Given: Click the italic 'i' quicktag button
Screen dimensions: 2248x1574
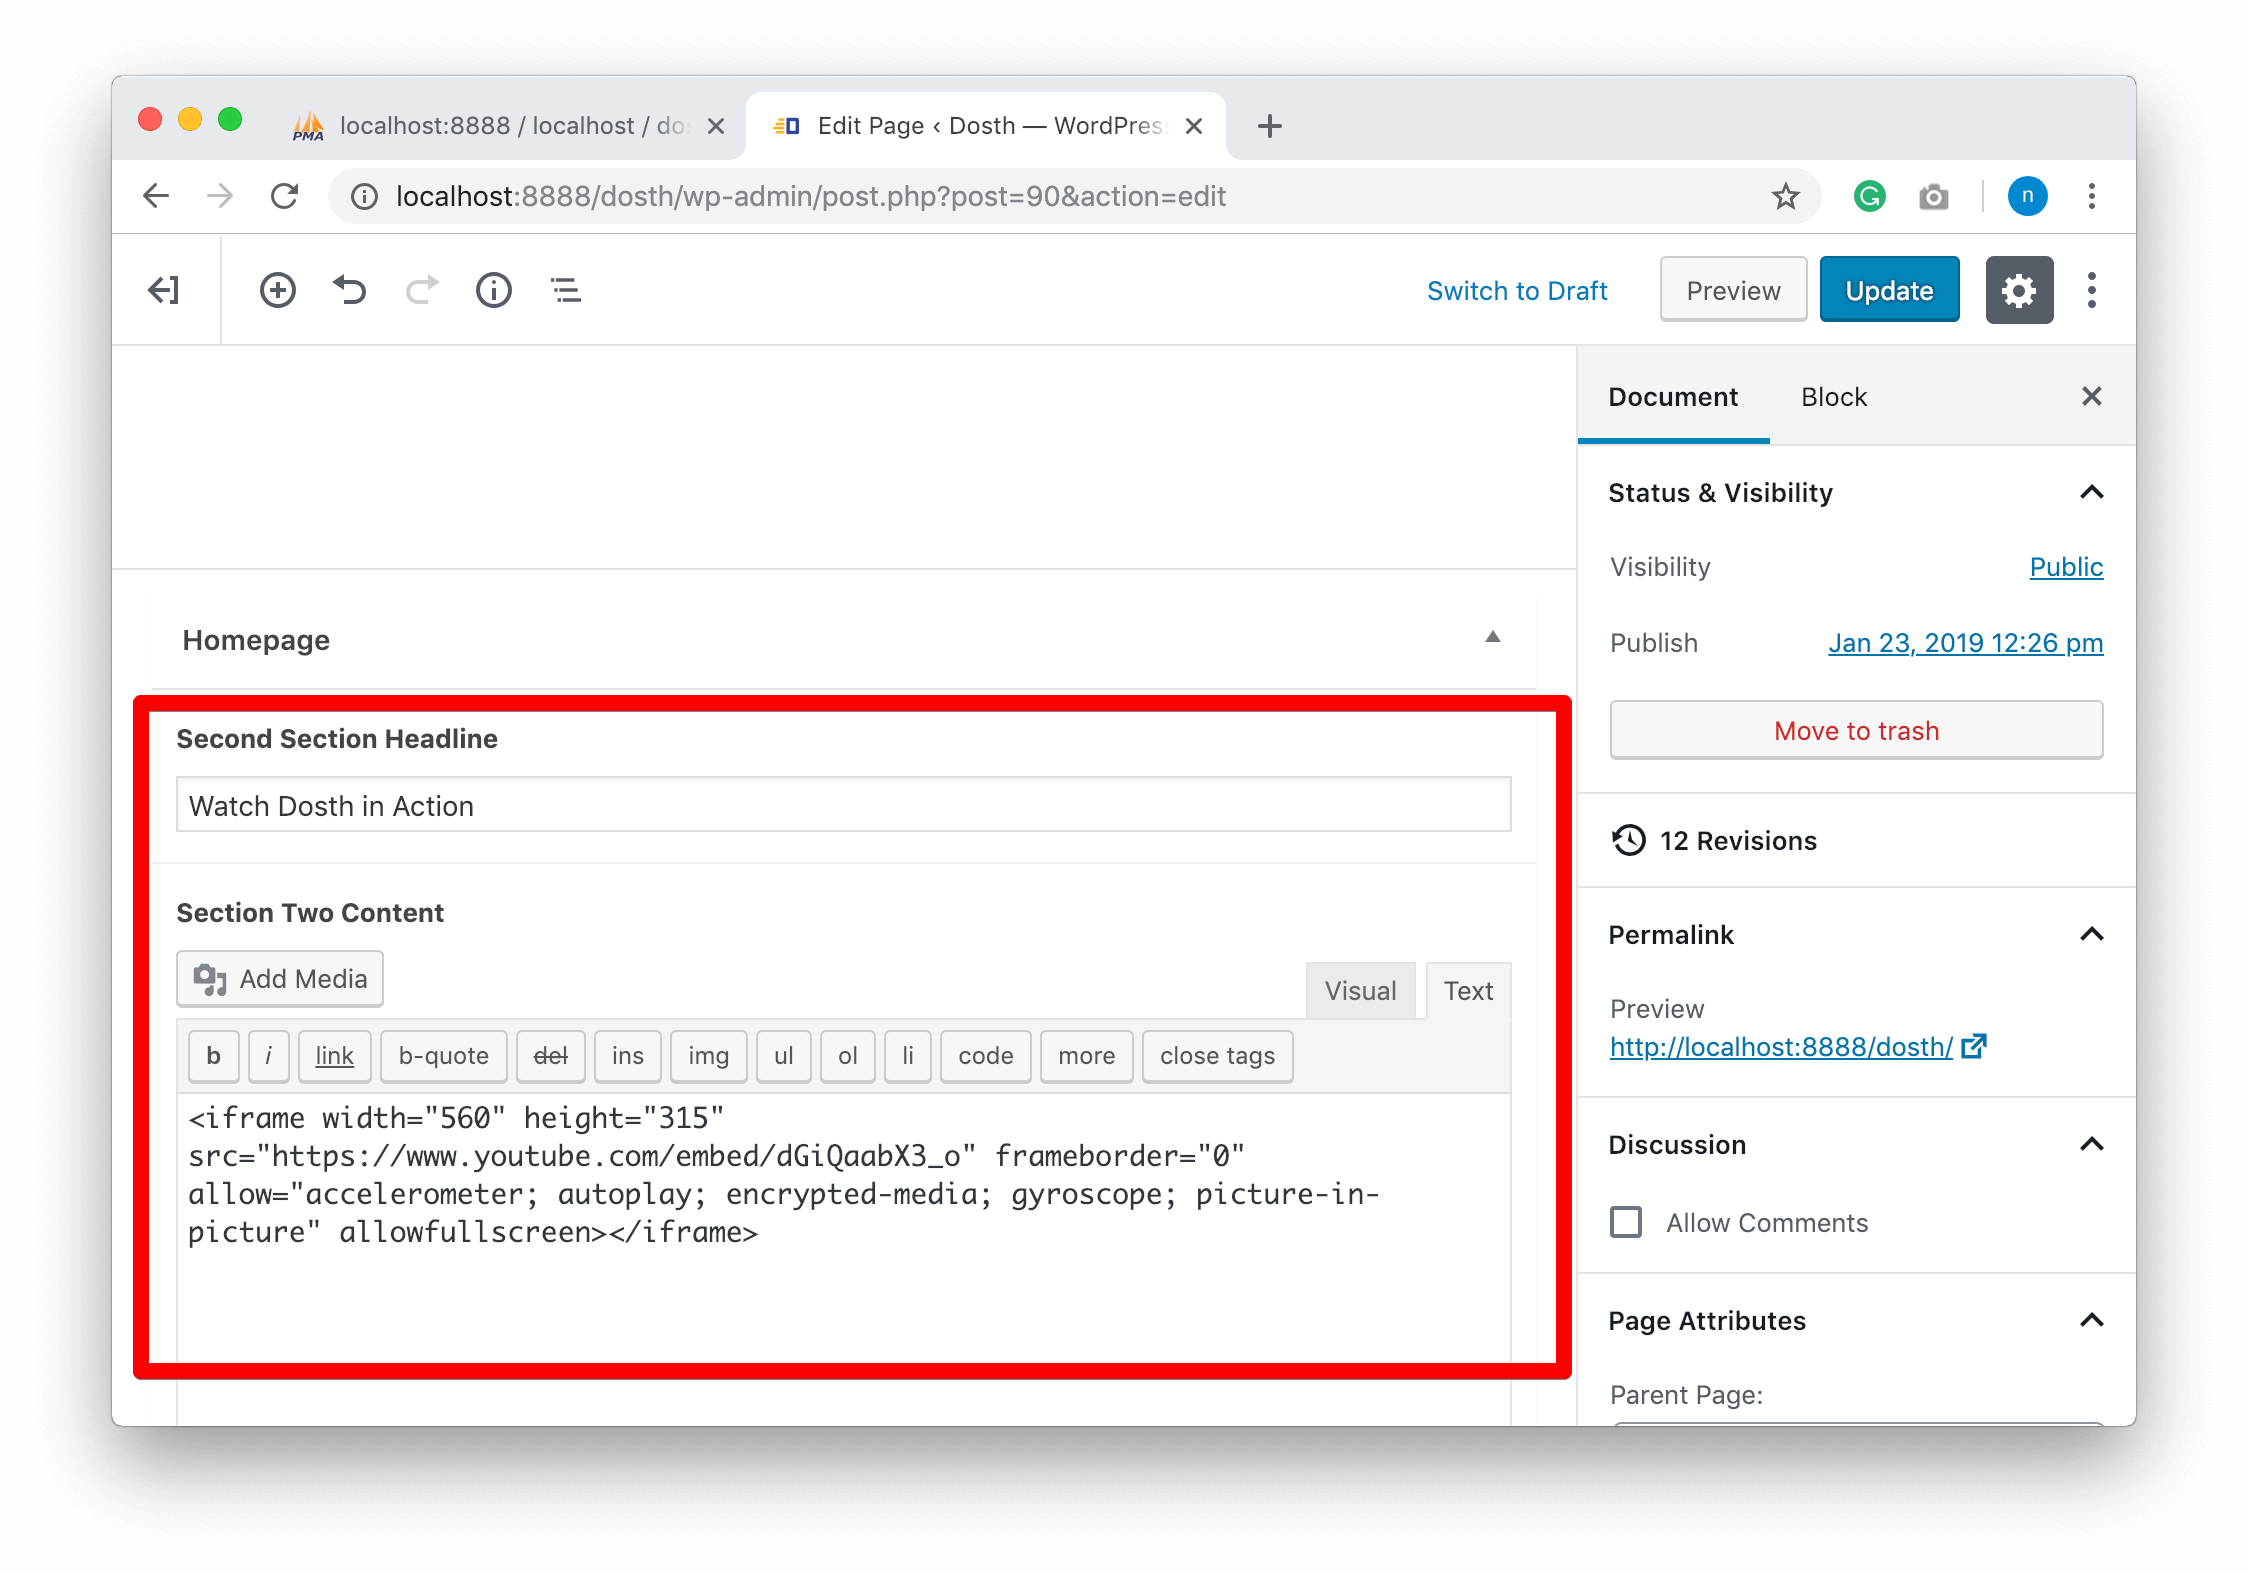Looking at the screenshot, I should pos(268,1056).
